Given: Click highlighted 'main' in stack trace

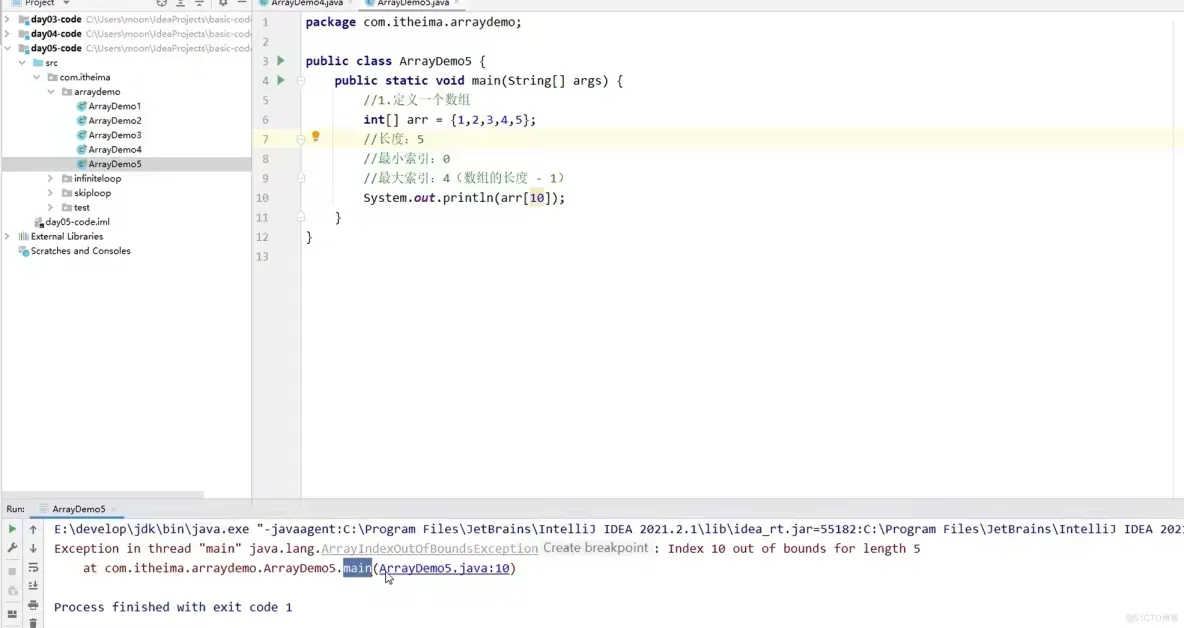Looking at the screenshot, I should pyautogui.click(x=357, y=568).
